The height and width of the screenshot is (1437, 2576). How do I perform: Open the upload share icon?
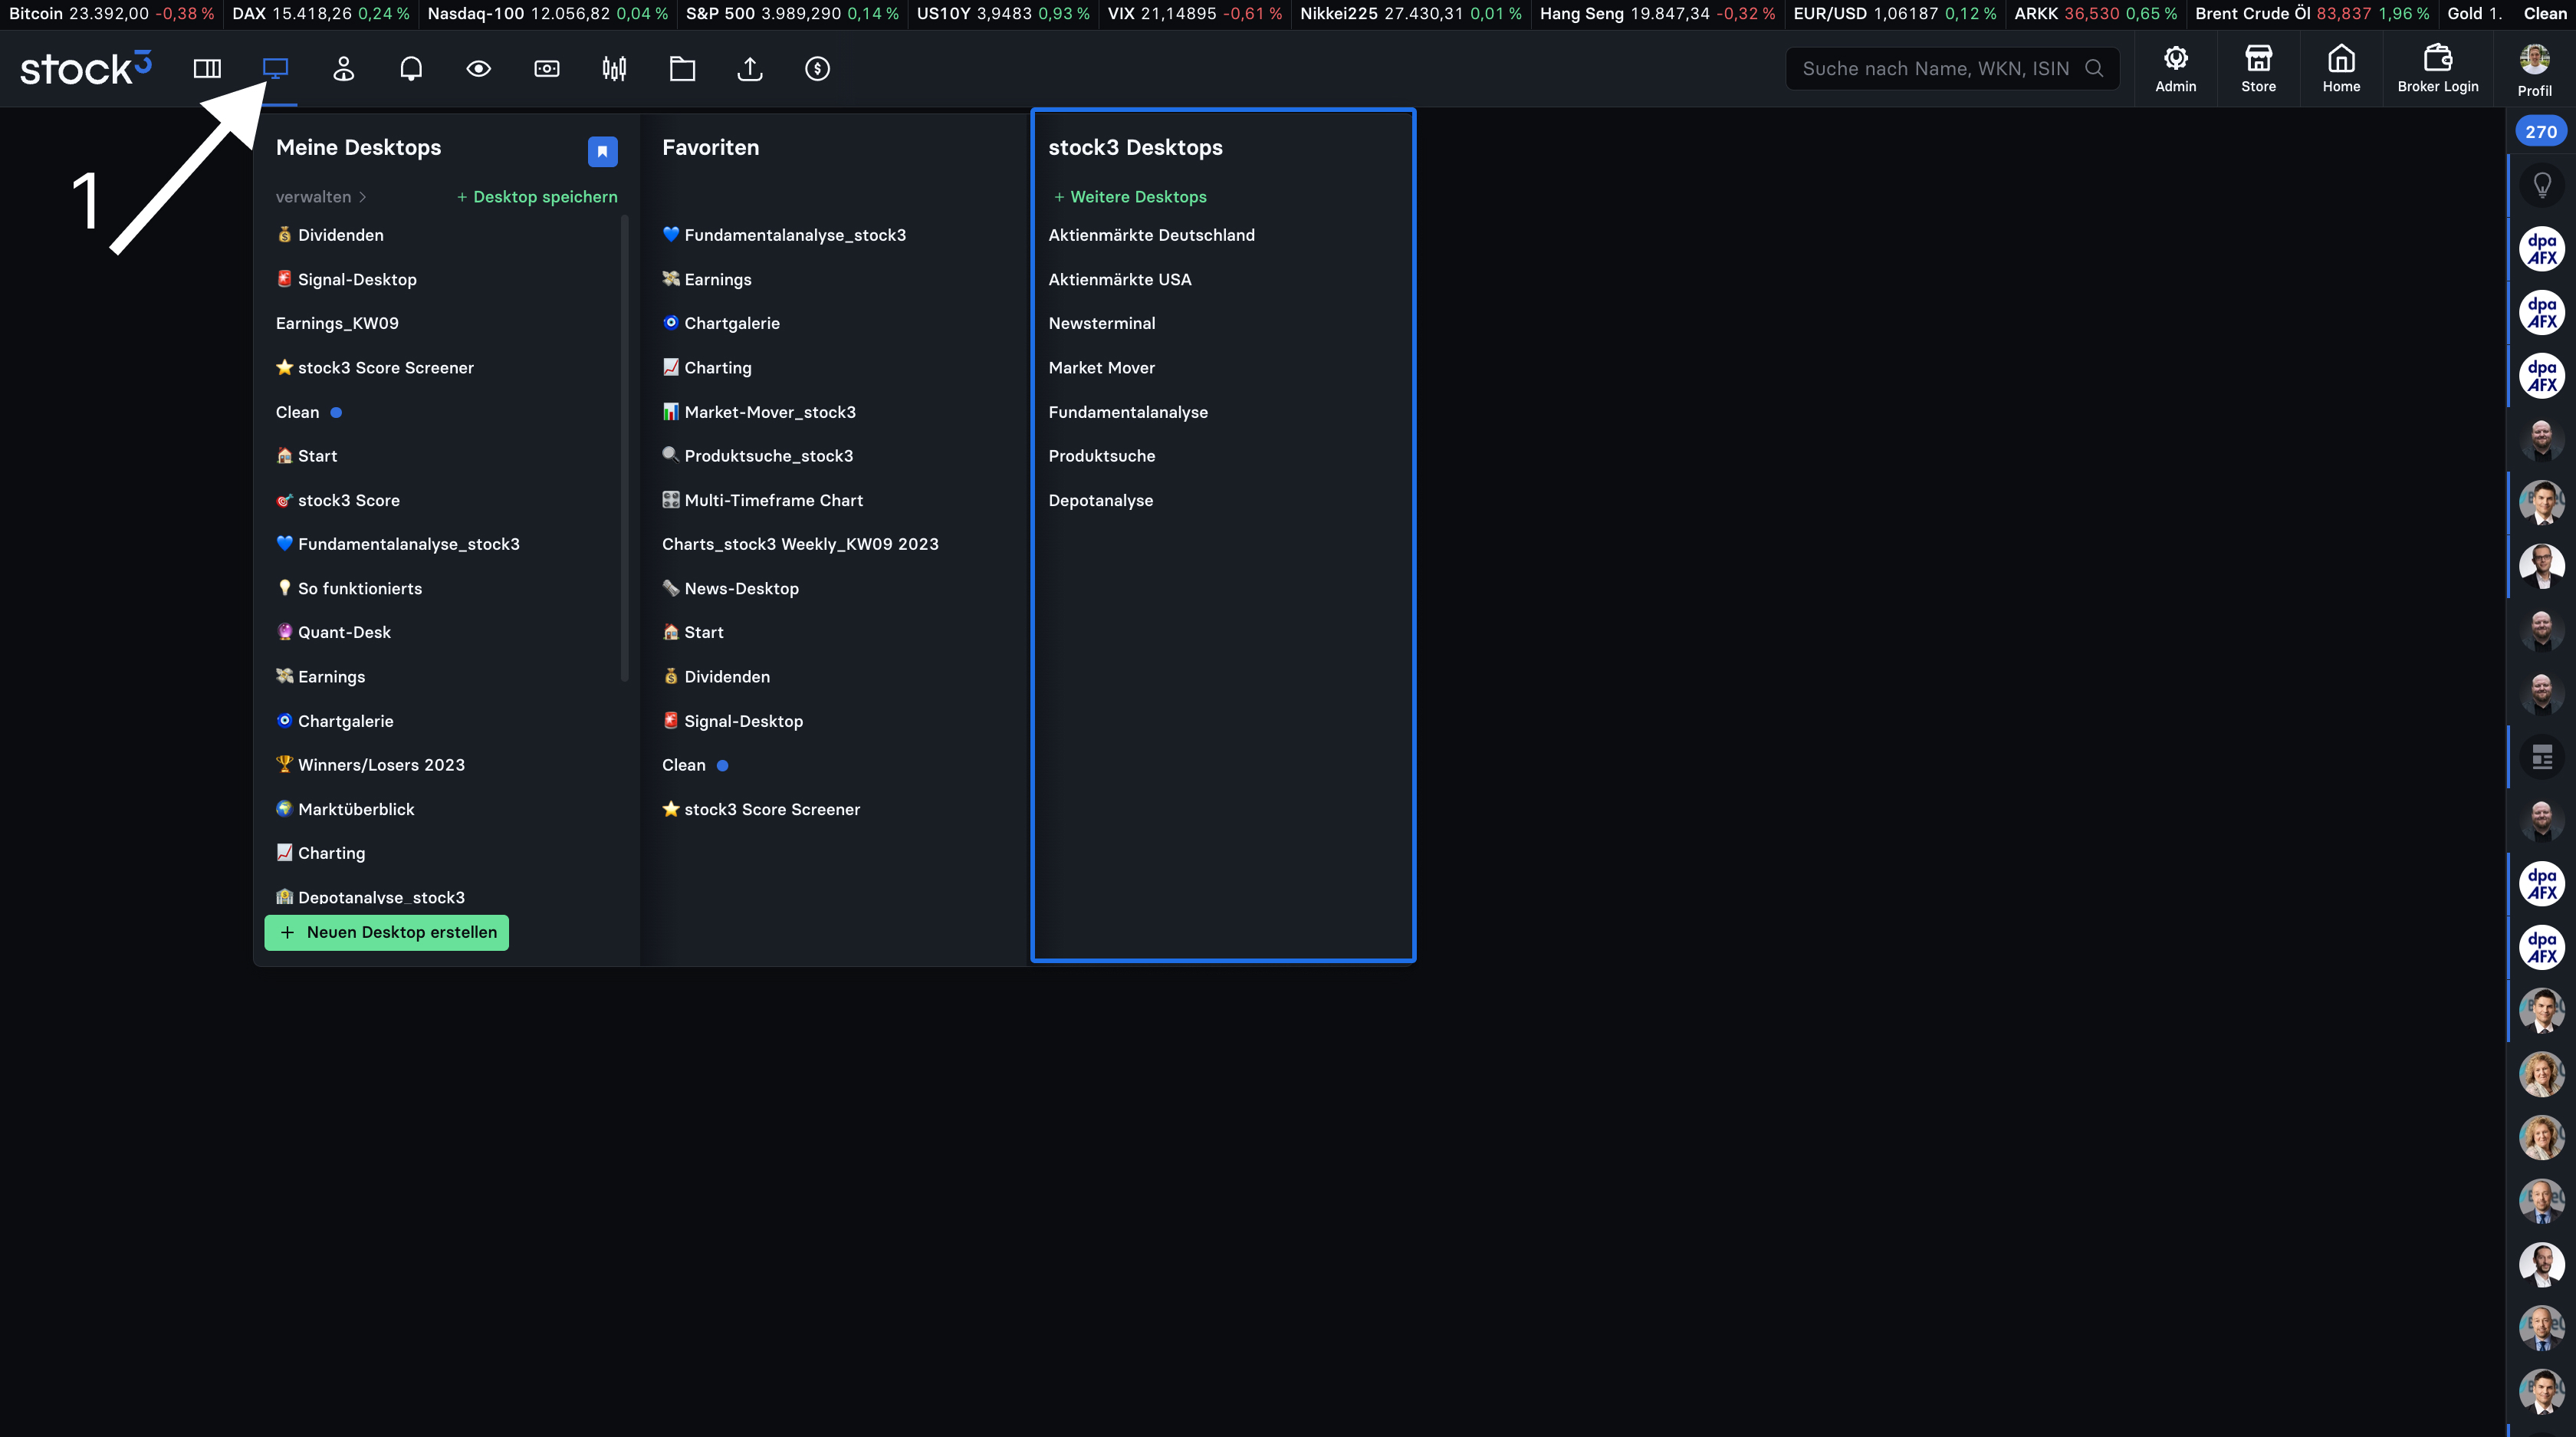tap(750, 69)
